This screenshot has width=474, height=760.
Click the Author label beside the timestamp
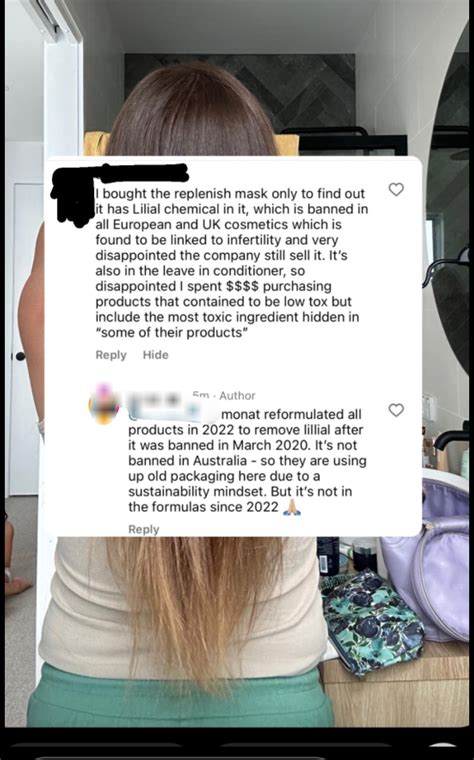pos(237,396)
